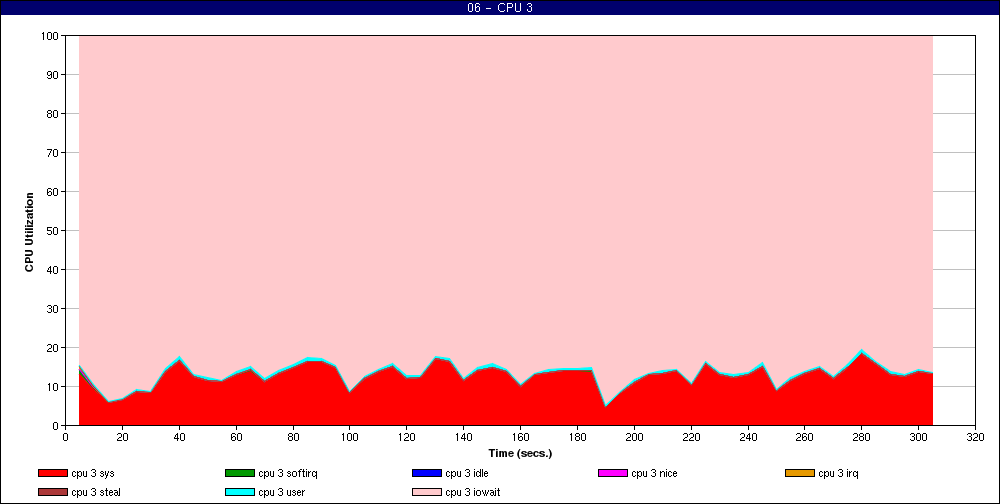This screenshot has width=1000, height=504.
Task: Click the 'Time (secs.)' x-axis label
Action: click(x=520, y=454)
